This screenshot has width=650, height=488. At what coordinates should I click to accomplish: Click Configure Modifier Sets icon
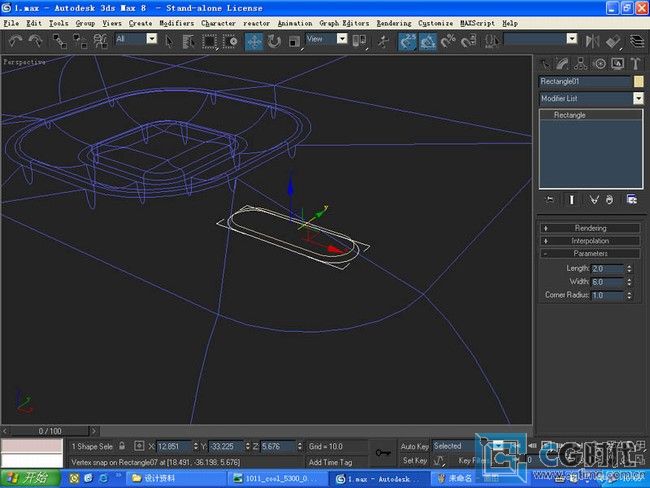(x=632, y=200)
